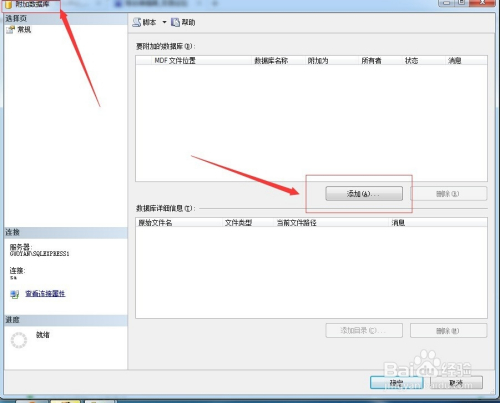Select the 常规 page in 选择页

pos(24,30)
